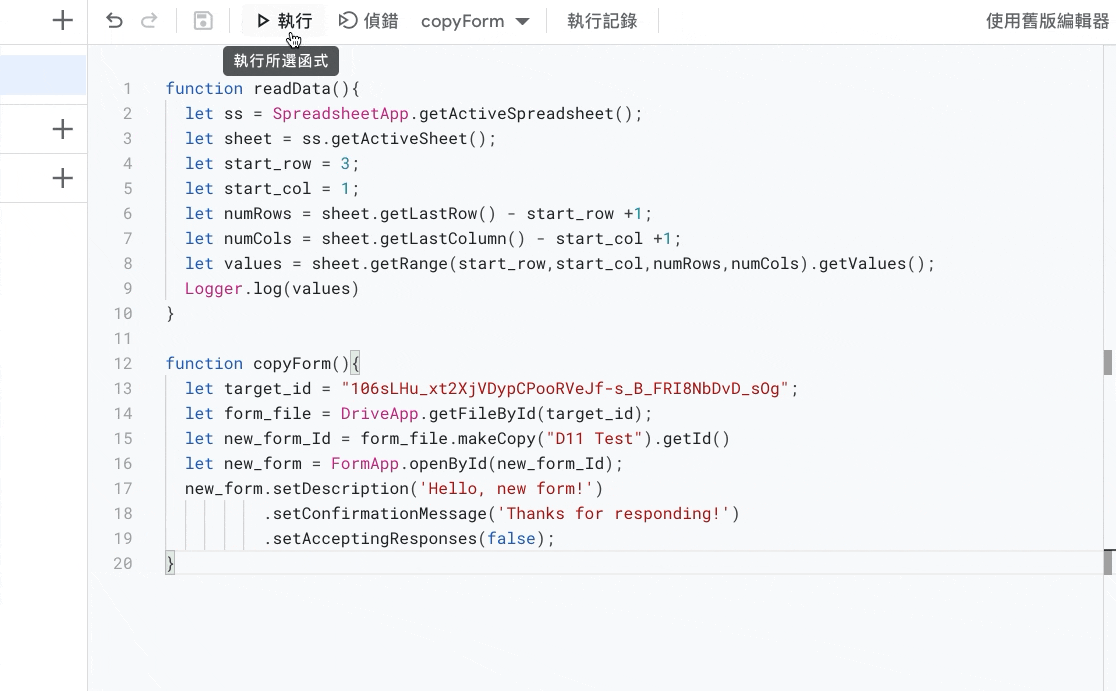
Task: Click the middle plus icon in sidebar
Action: point(62,129)
